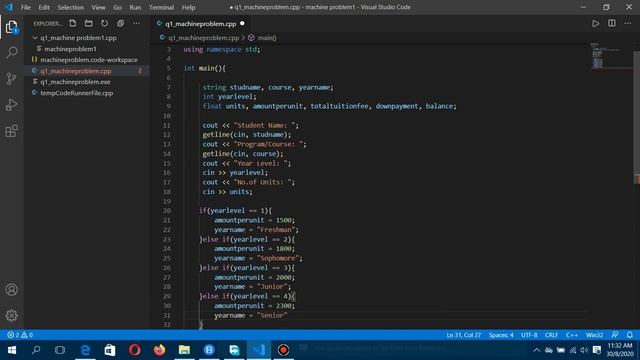Launch Microsoft Edge from the taskbar
This screenshot has width=640, height=360.
(x=85, y=350)
